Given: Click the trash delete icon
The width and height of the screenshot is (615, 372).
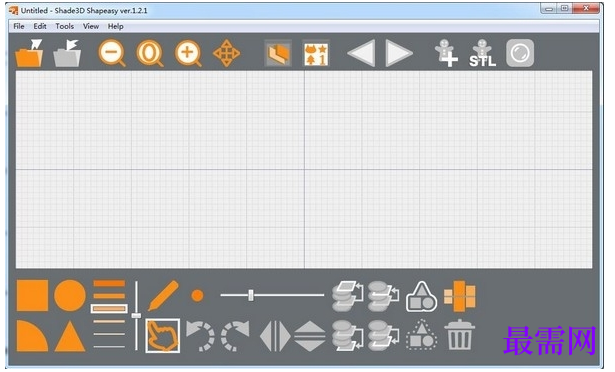Looking at the screenshot, I should click(x=459, y=335).
